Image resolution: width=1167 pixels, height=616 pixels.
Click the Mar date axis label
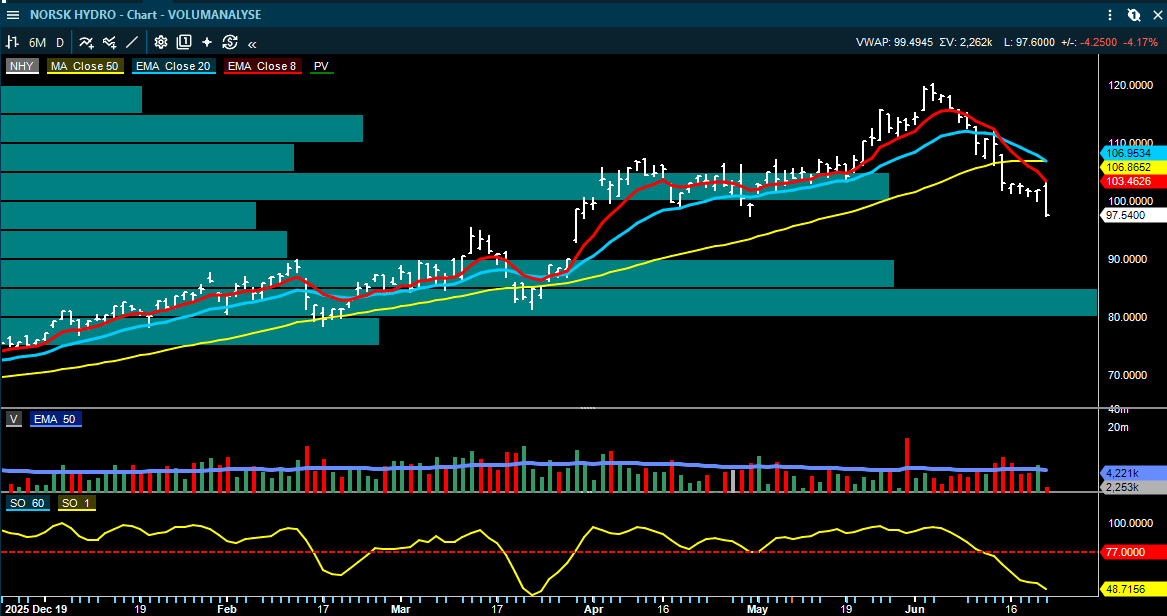(x=401, y=609)
